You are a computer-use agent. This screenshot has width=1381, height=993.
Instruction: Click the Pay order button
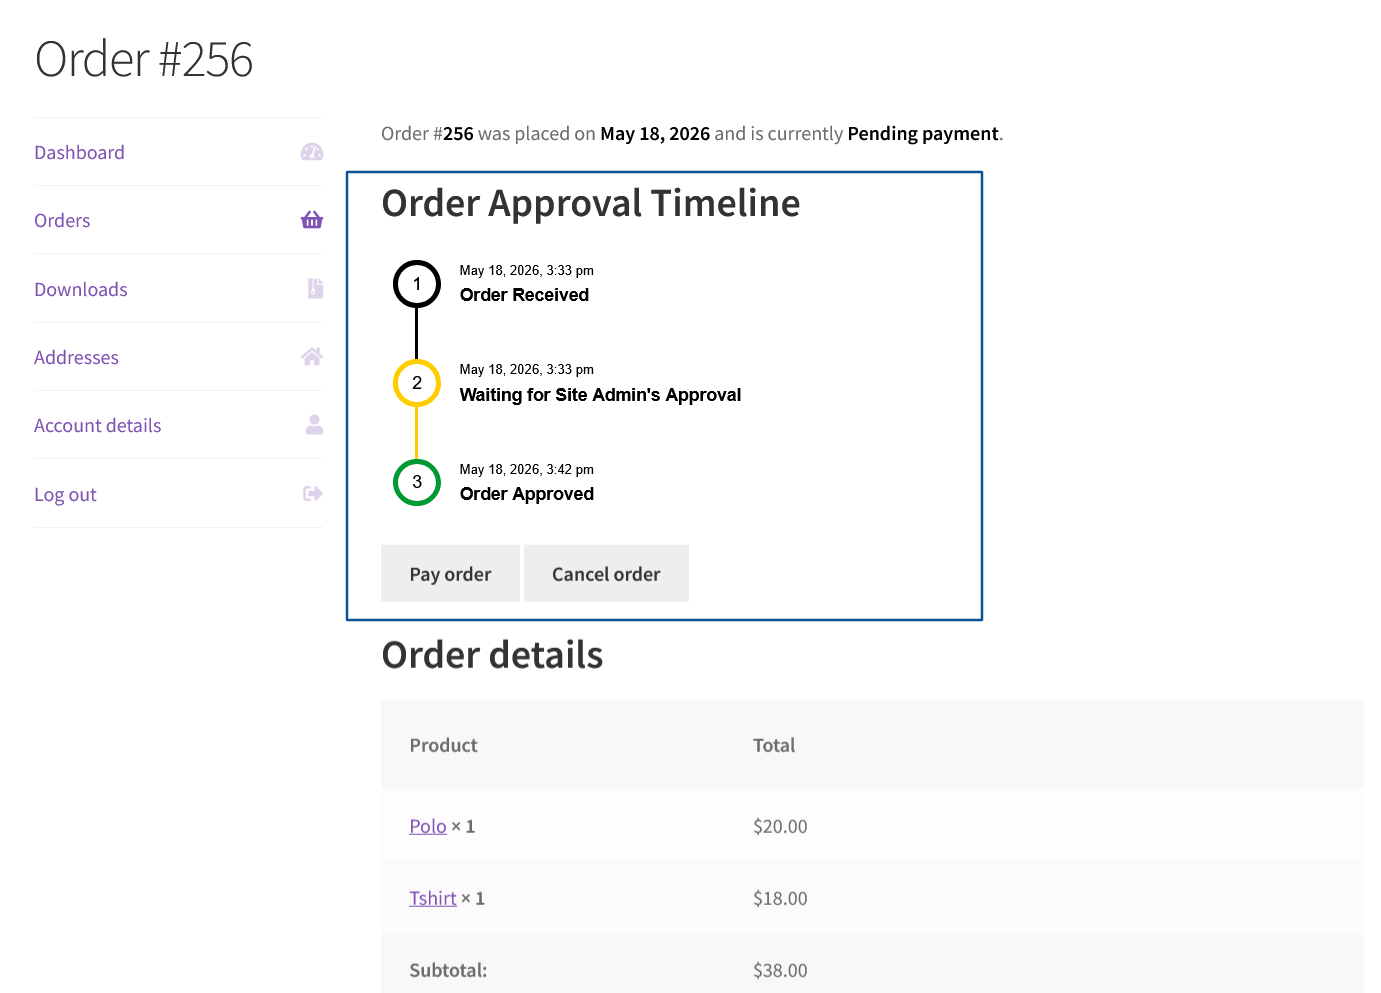point(450,573)
